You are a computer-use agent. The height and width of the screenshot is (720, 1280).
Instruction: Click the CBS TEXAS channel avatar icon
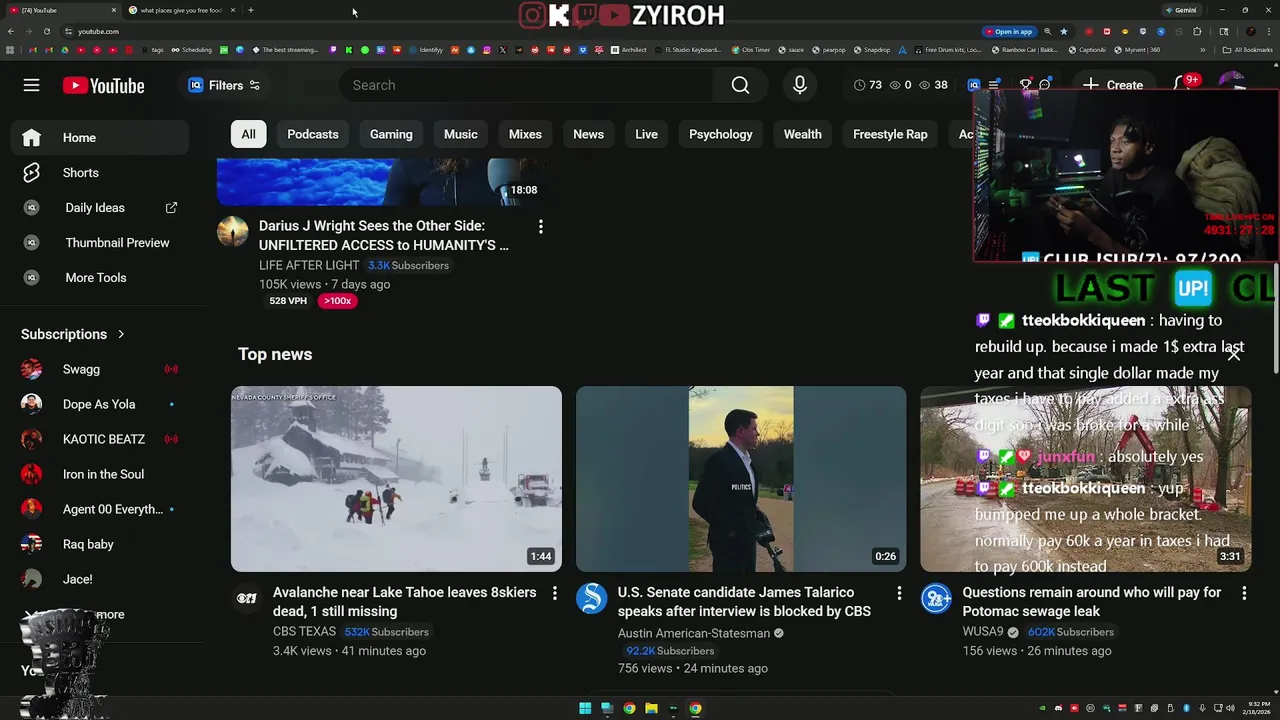click(247, 598)
